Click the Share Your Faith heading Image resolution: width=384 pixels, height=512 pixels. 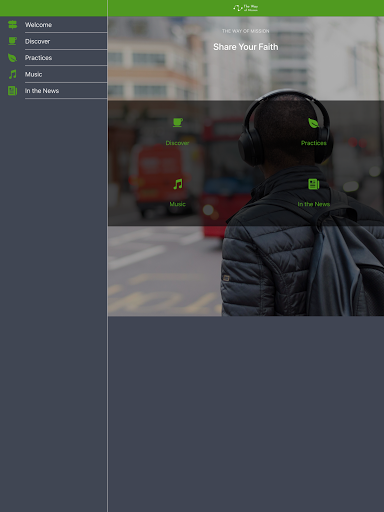246,47
